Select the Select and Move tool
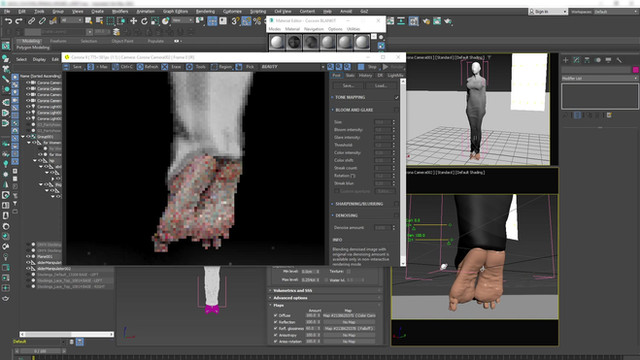 pos(133,21)
